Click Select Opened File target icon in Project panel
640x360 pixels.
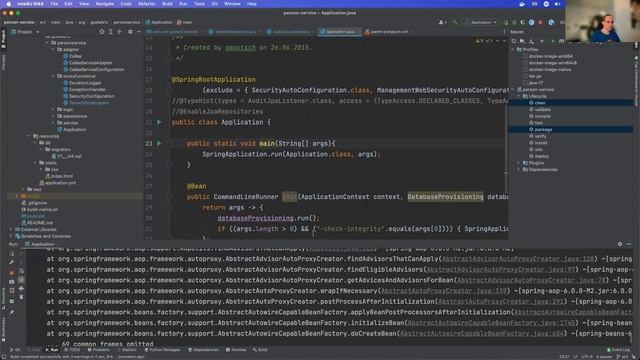[102, 31]
